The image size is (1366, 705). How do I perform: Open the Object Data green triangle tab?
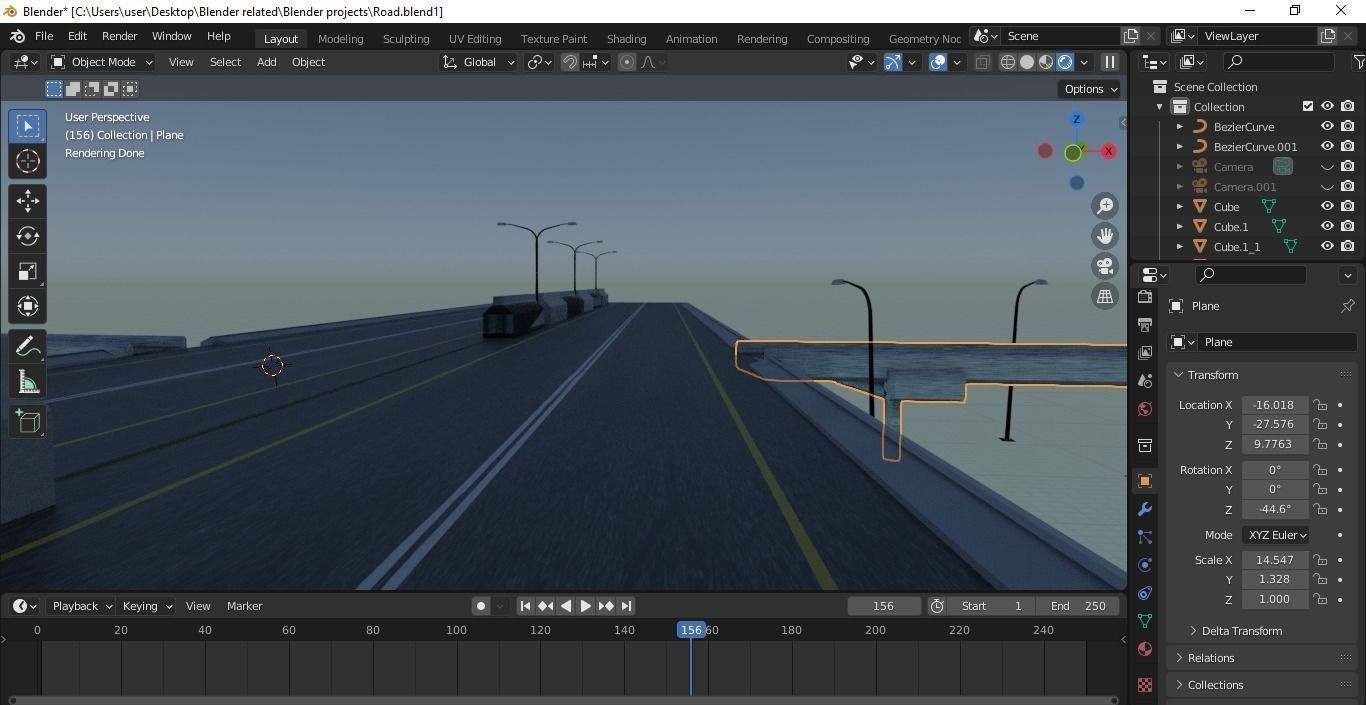[1145, 621]
